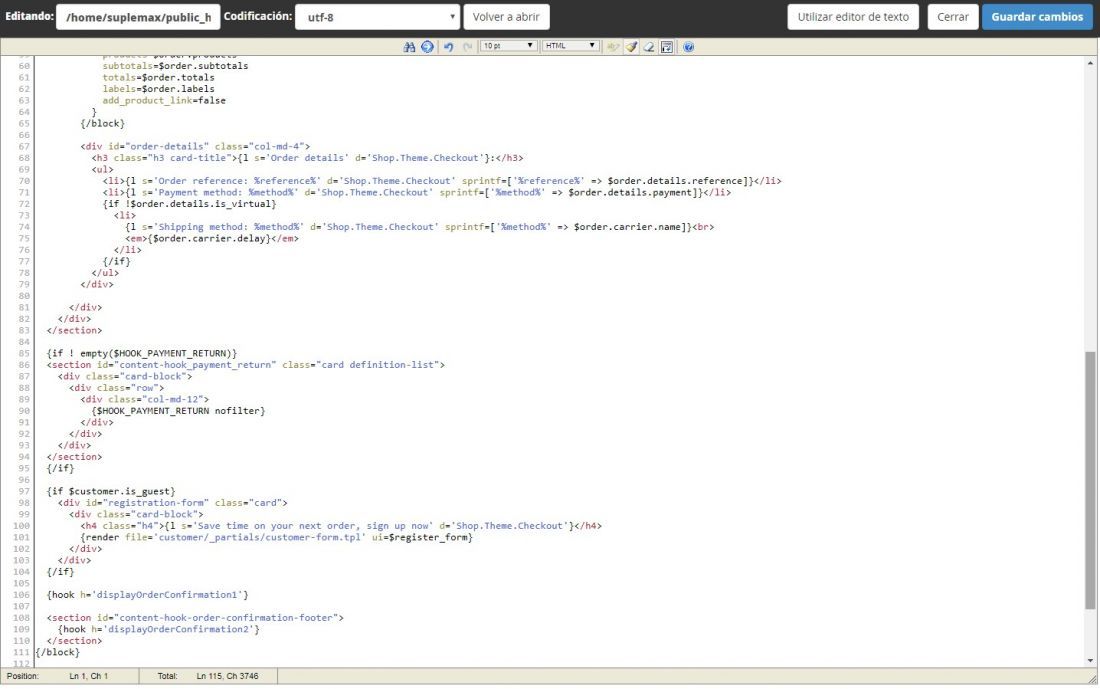Click line number 85 in the gutter

(x=24, y=353)
